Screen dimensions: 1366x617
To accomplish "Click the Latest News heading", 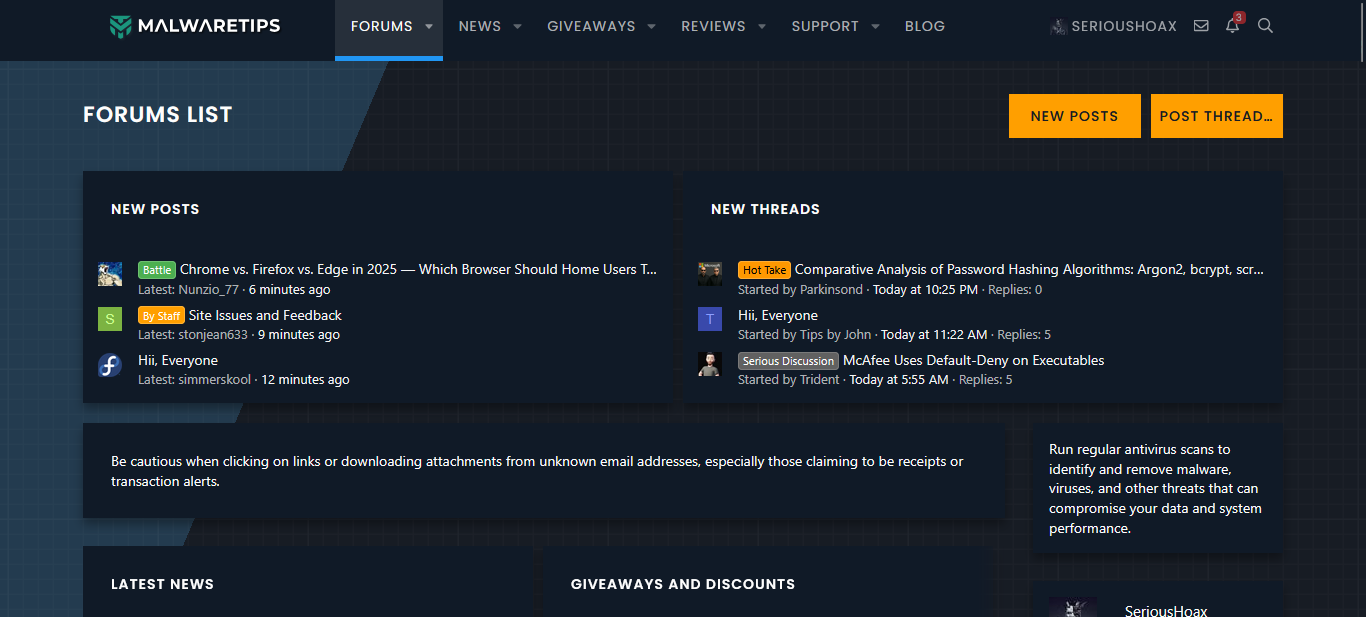I will (x=162, y=584).
